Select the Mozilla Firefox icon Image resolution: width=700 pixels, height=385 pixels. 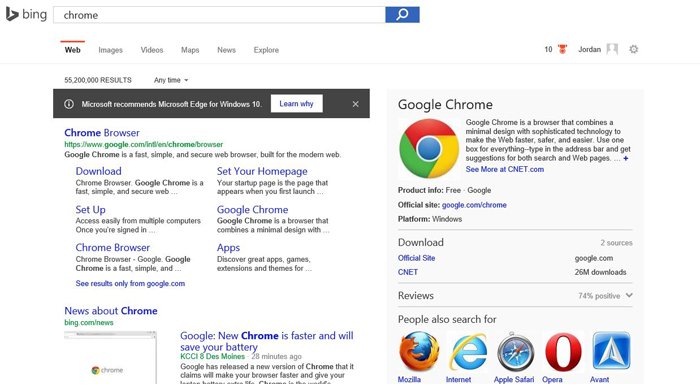click(x=419, y=352)
